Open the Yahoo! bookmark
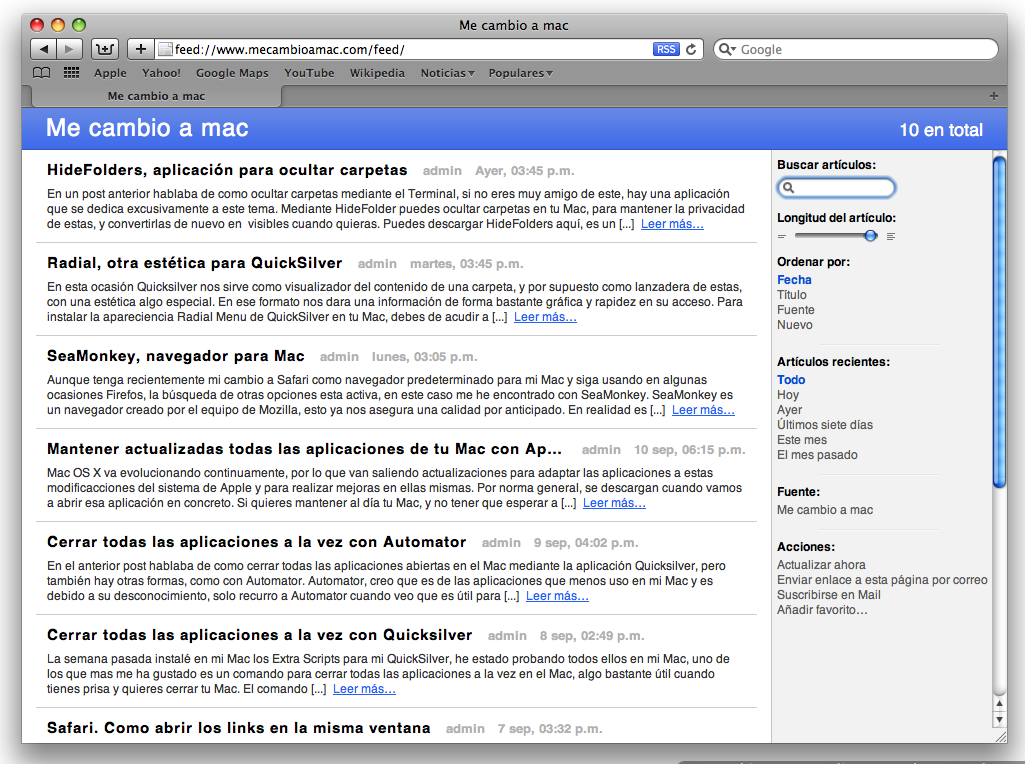Screen dimensions: 1025x764 pyautogui.click(x=161, y=73)
